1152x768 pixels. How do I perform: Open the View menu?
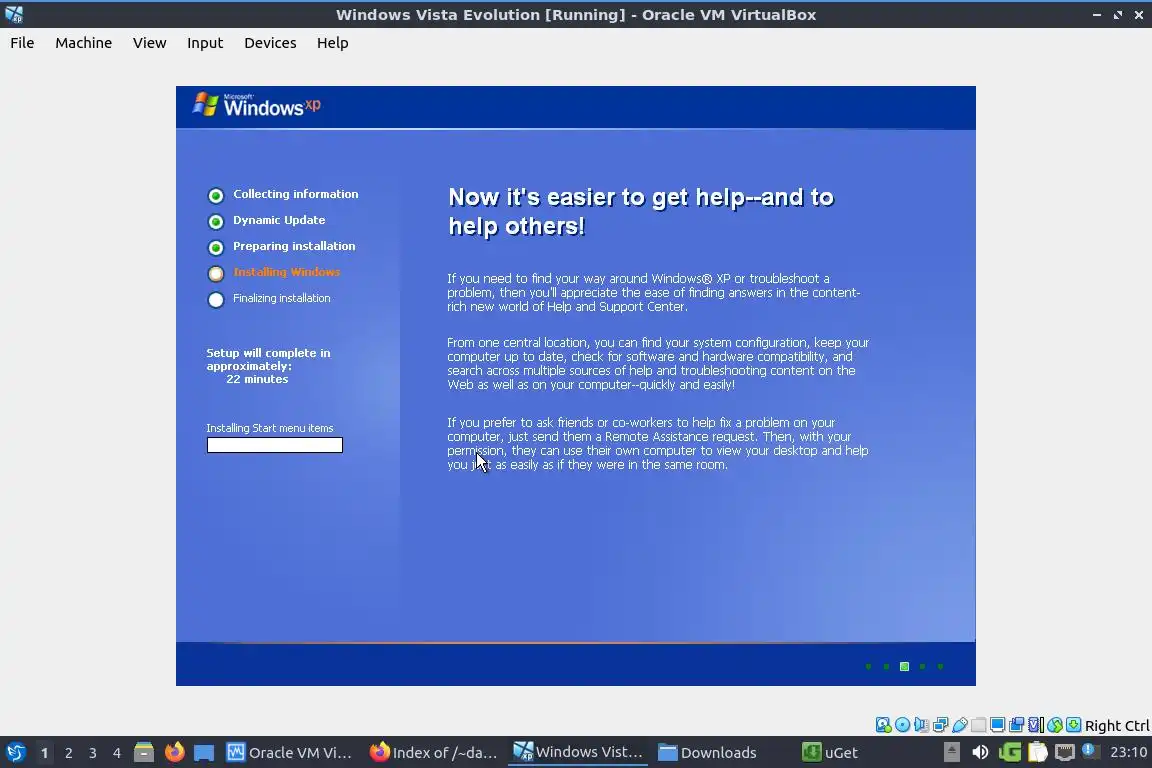(149, 43)
